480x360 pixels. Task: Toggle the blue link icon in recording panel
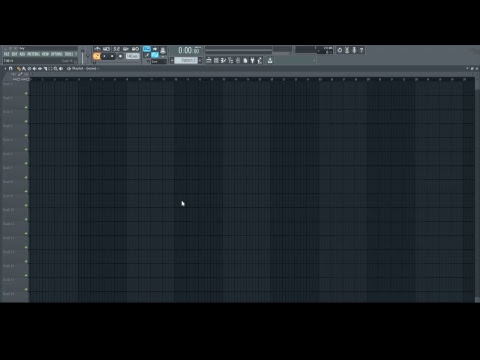pyautogui.click(x=155, y=55)
